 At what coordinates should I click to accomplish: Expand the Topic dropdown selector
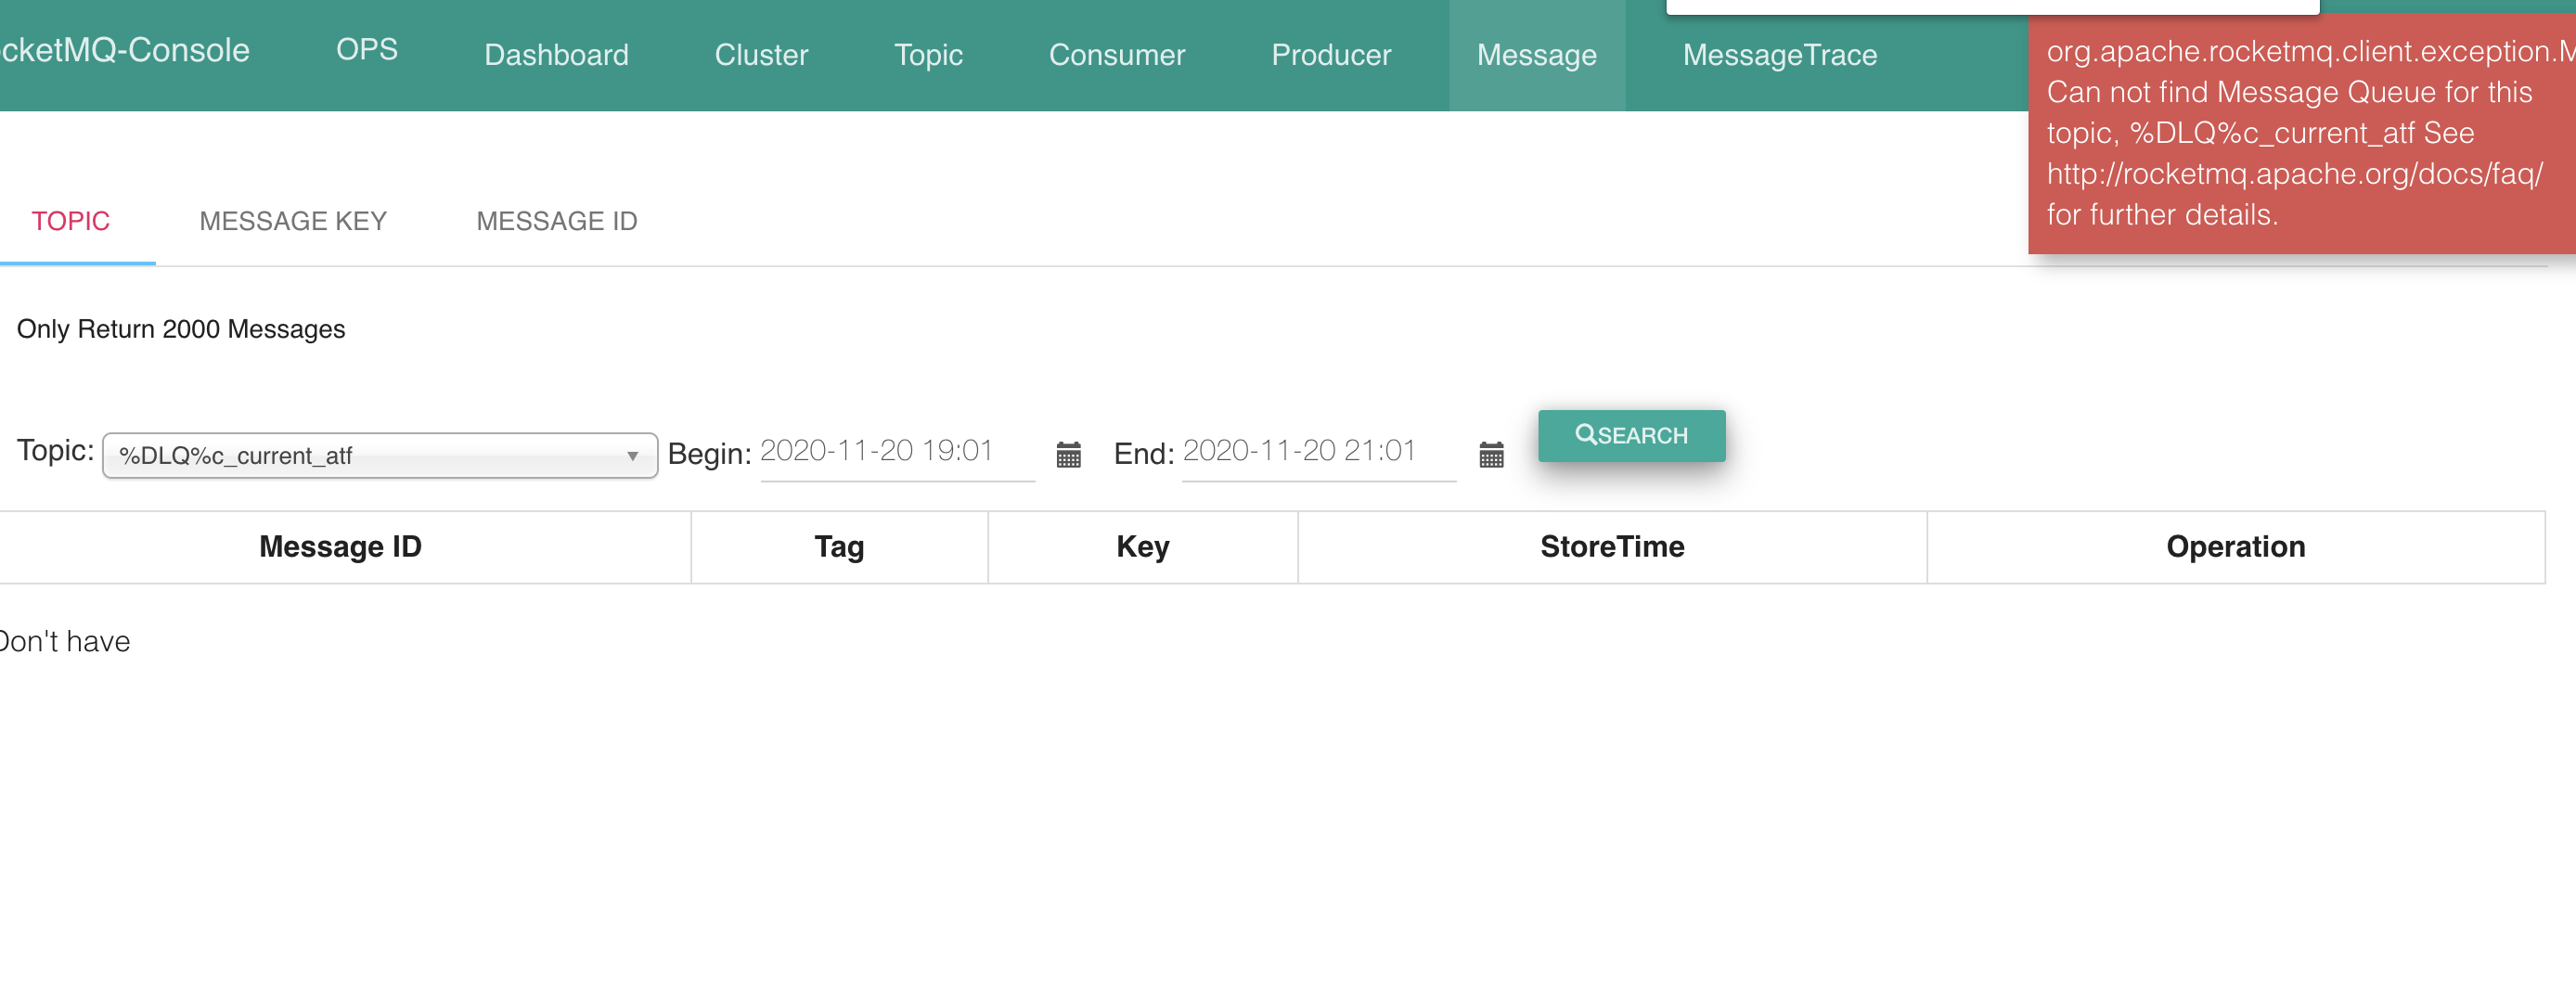(379, 455)
